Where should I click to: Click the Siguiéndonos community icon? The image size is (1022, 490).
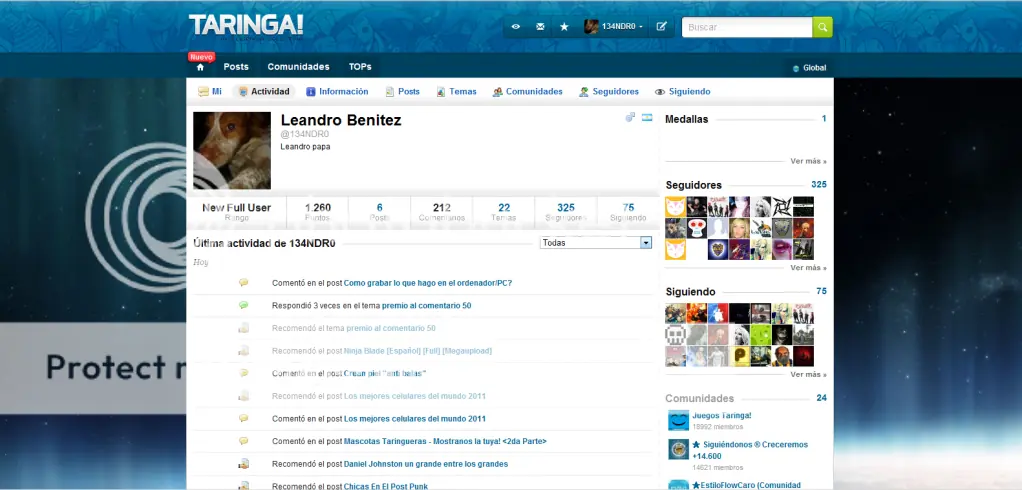pyautogui.click(x=678, y=450)
